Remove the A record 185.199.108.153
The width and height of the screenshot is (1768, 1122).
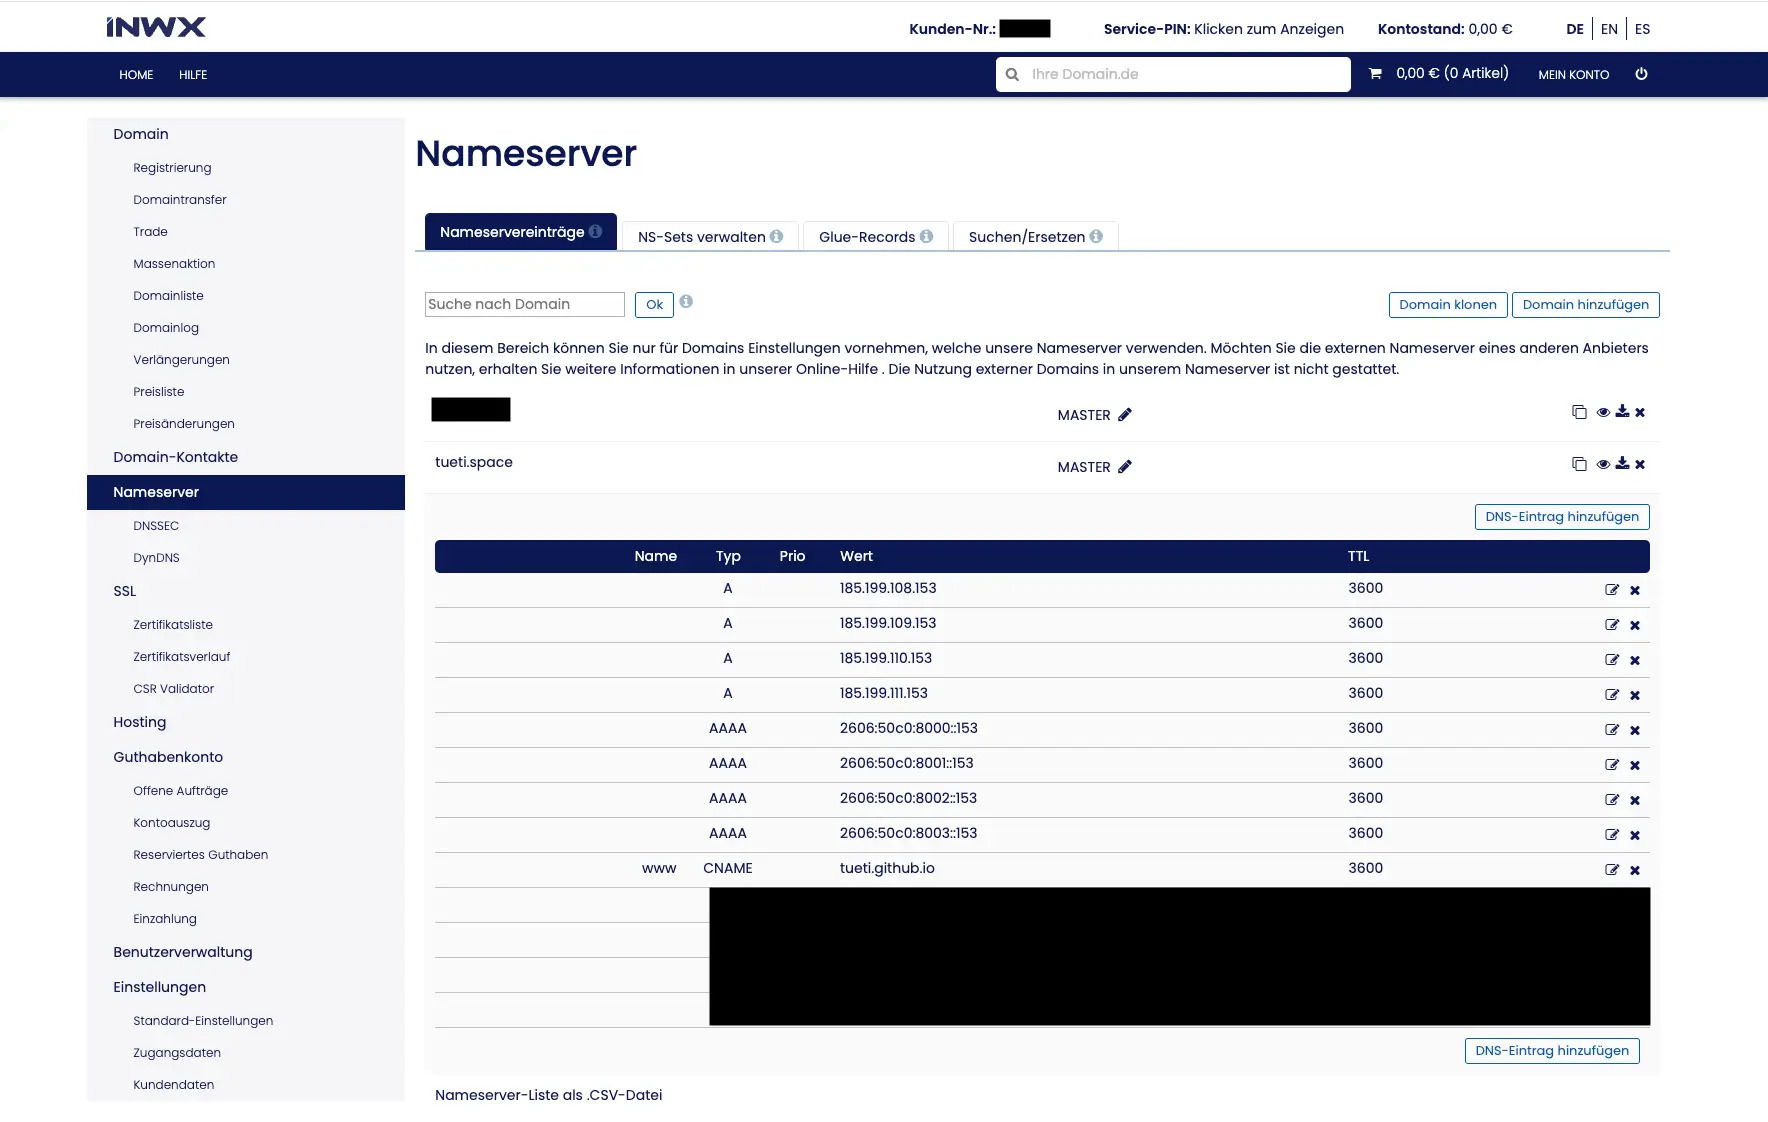click(1635, 590)
